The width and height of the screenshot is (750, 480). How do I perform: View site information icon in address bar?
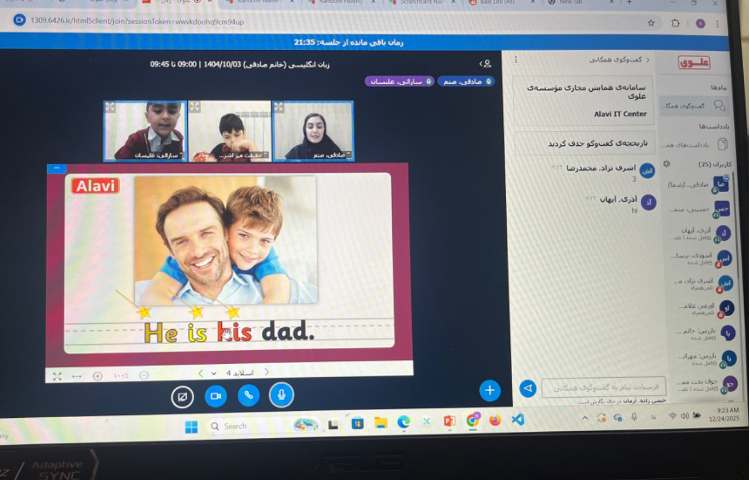[x=19, y=20]
